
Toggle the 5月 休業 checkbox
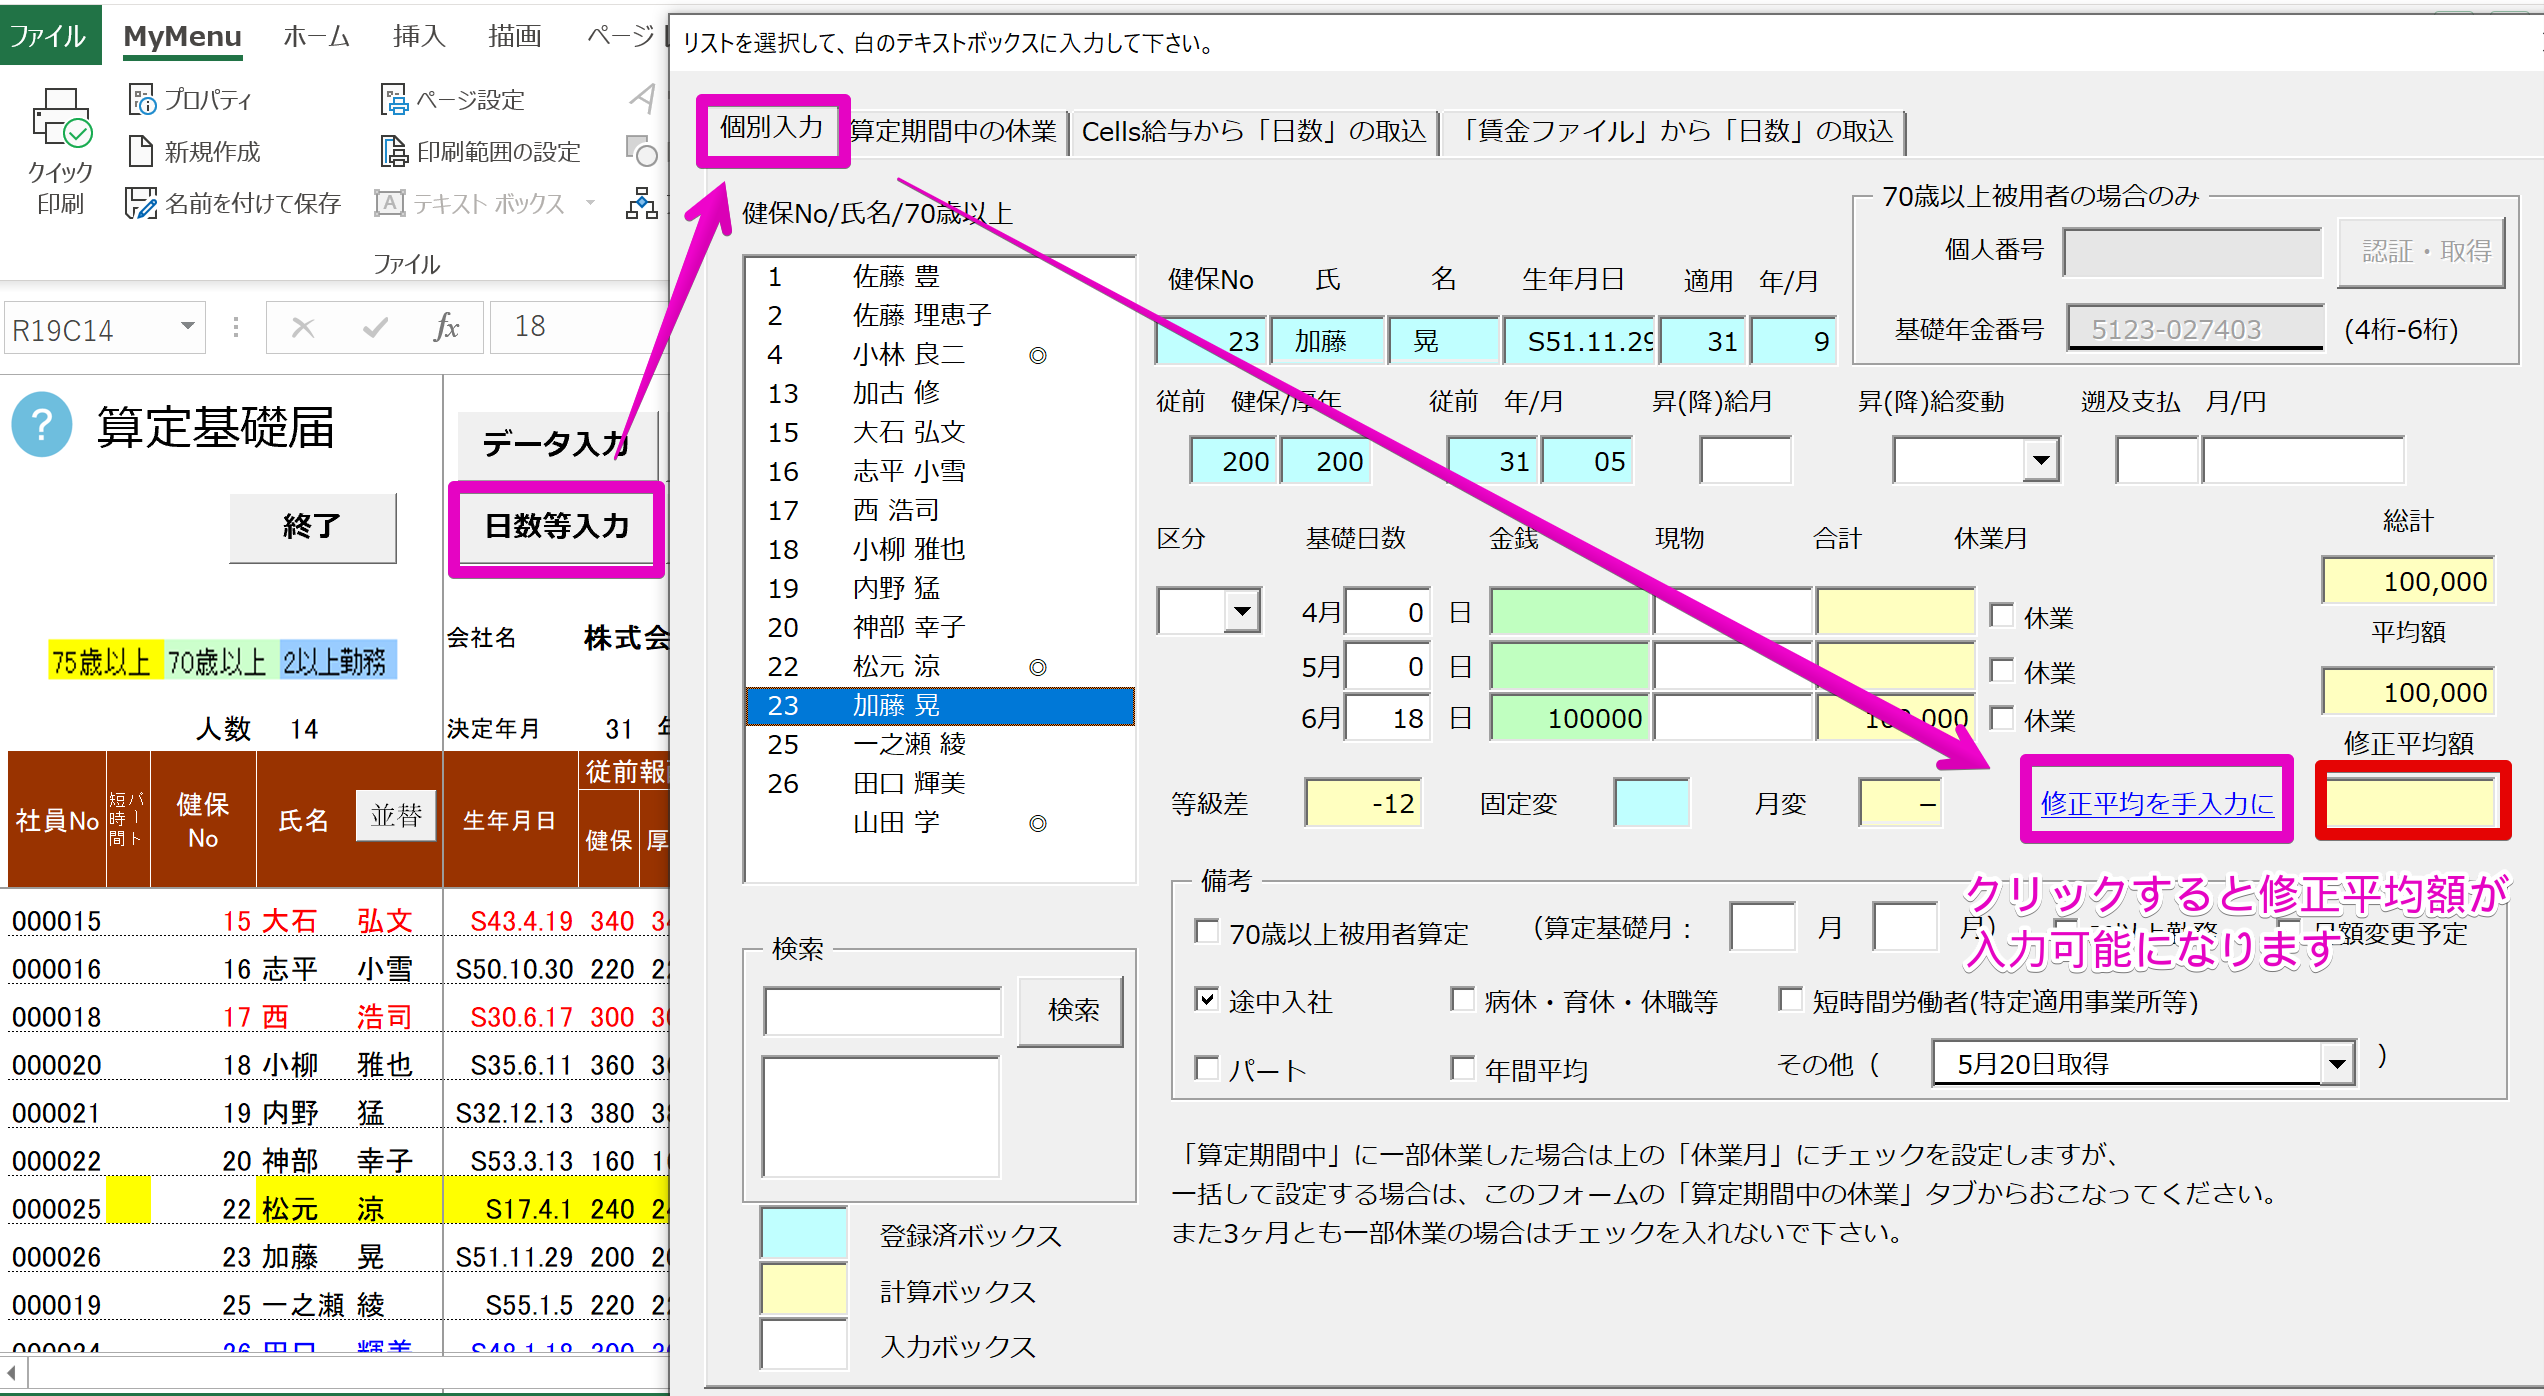coord(2001,669)
